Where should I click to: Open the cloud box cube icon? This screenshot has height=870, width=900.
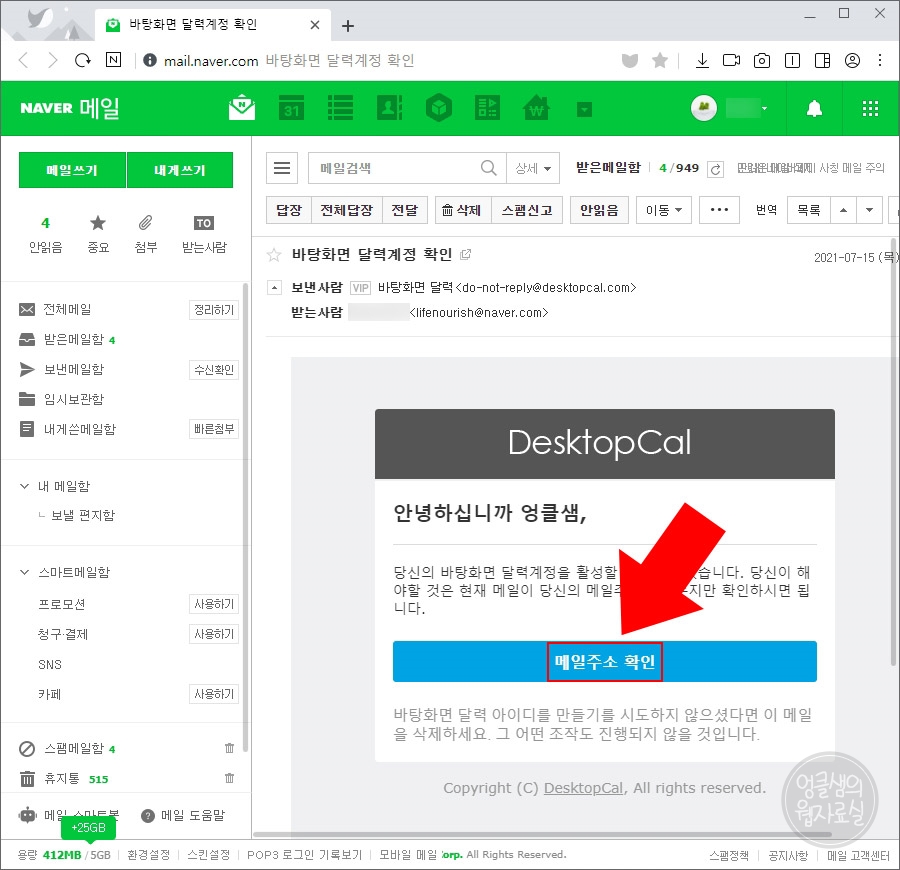point(439,107)
